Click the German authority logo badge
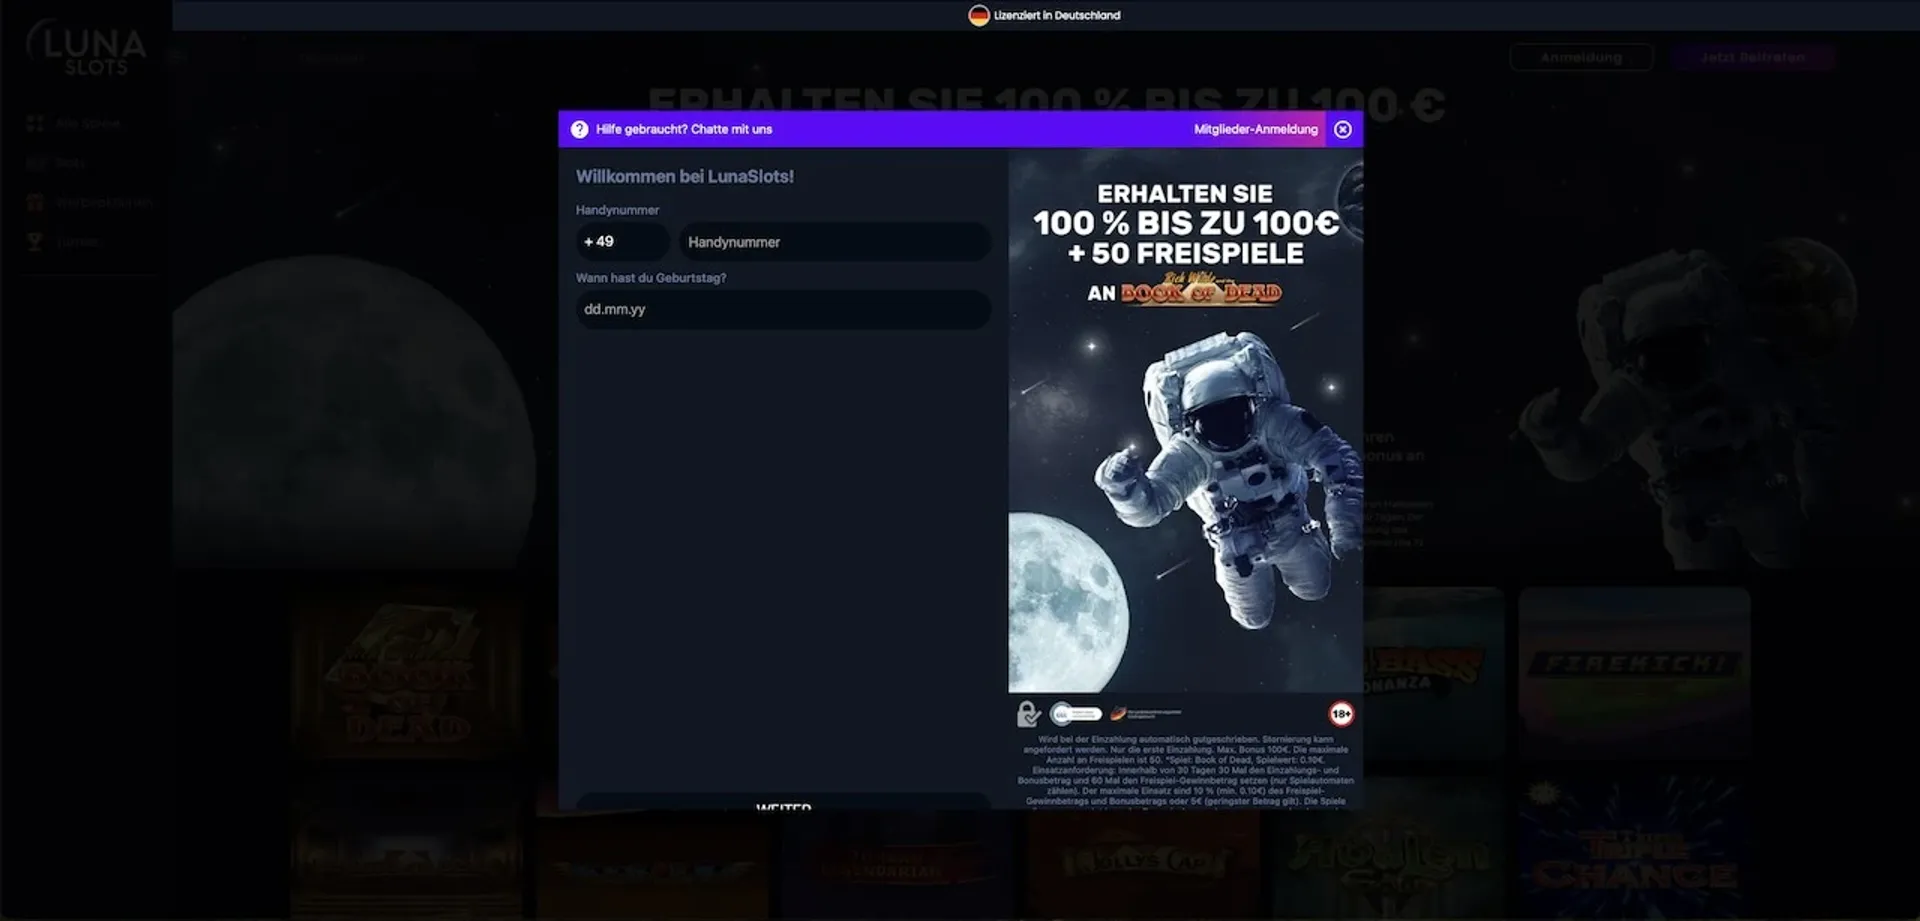 tap(1146, 713)
